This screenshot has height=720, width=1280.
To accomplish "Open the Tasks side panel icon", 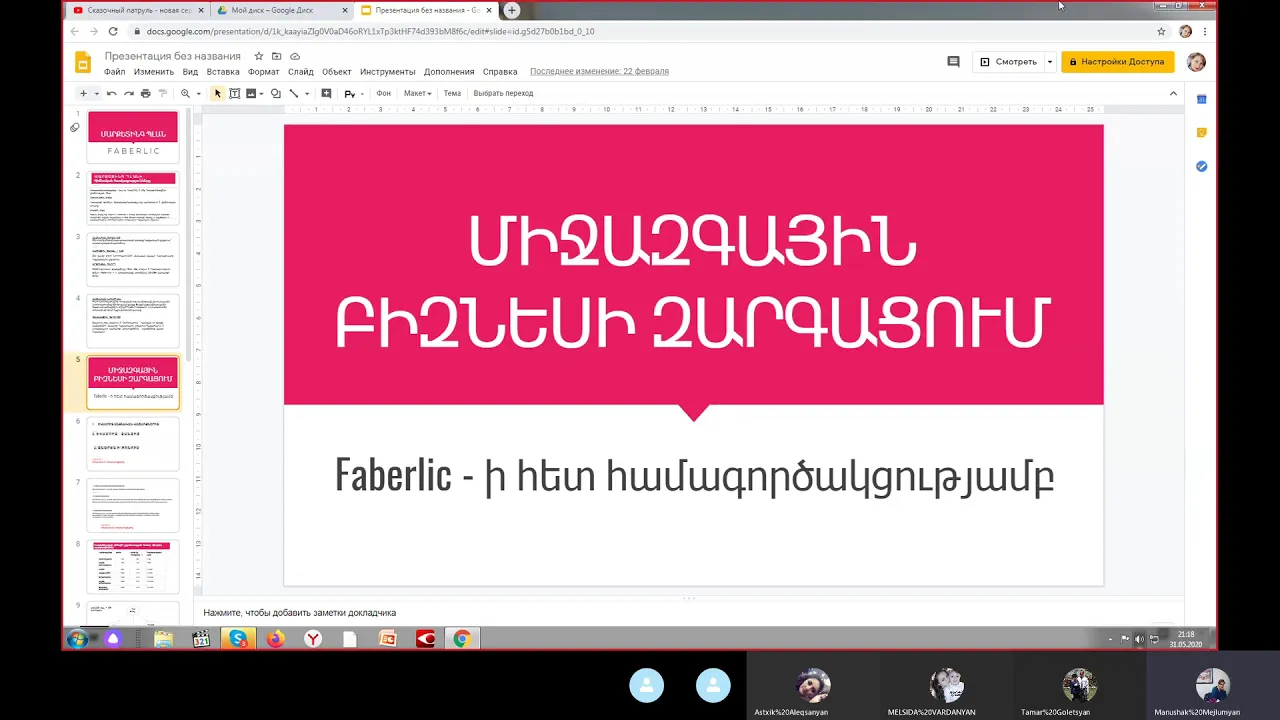I will pos(1201,166).
